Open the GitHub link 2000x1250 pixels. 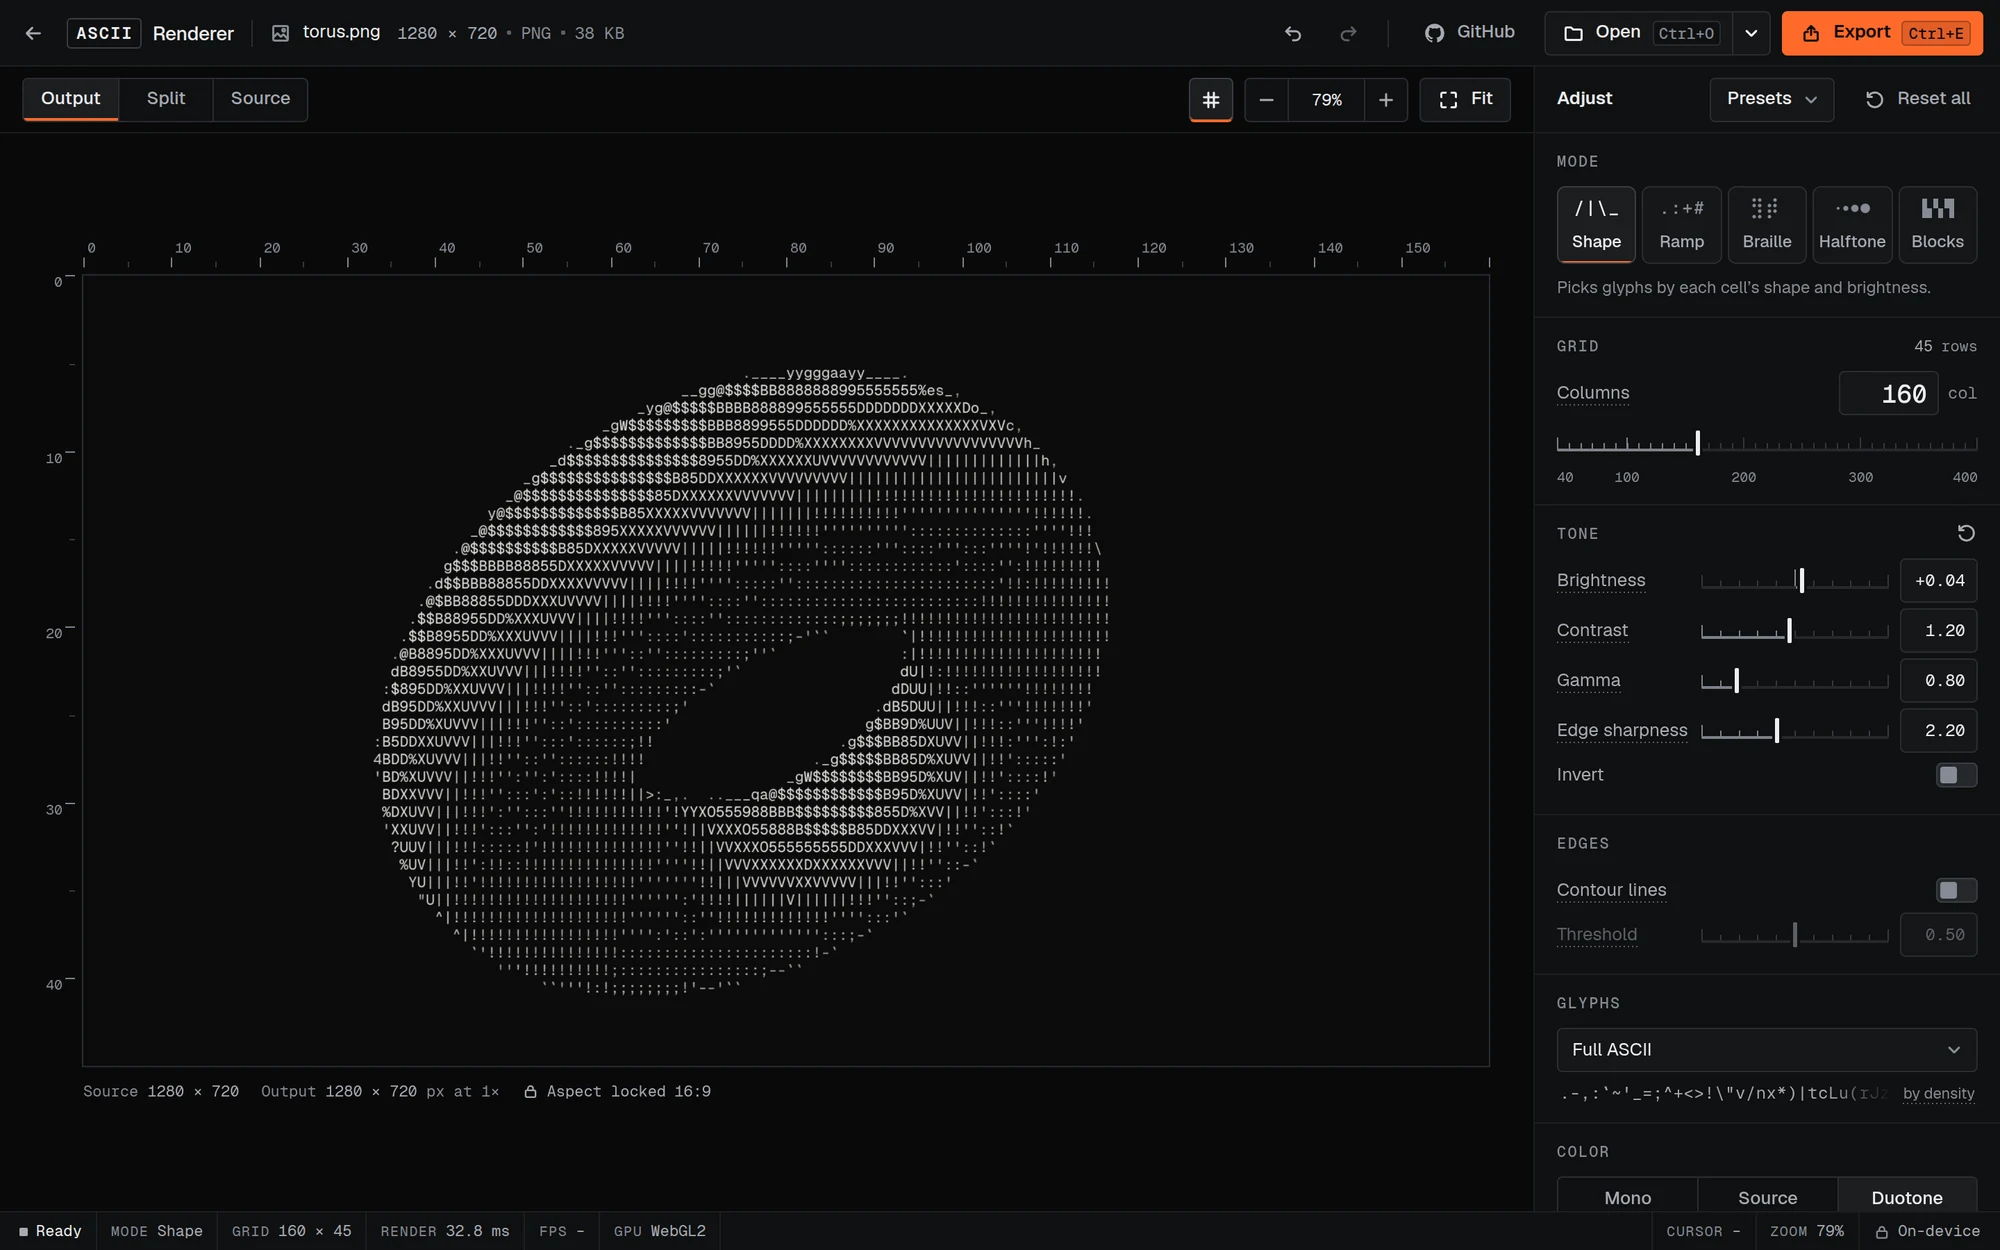pyautogui.click(x=1469, y=32)
